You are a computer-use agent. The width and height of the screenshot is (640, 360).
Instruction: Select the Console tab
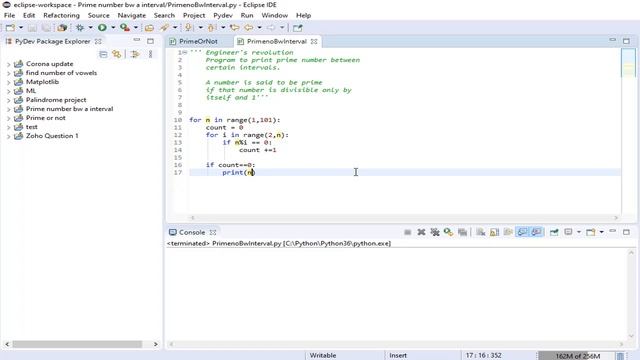coord(192,232)
